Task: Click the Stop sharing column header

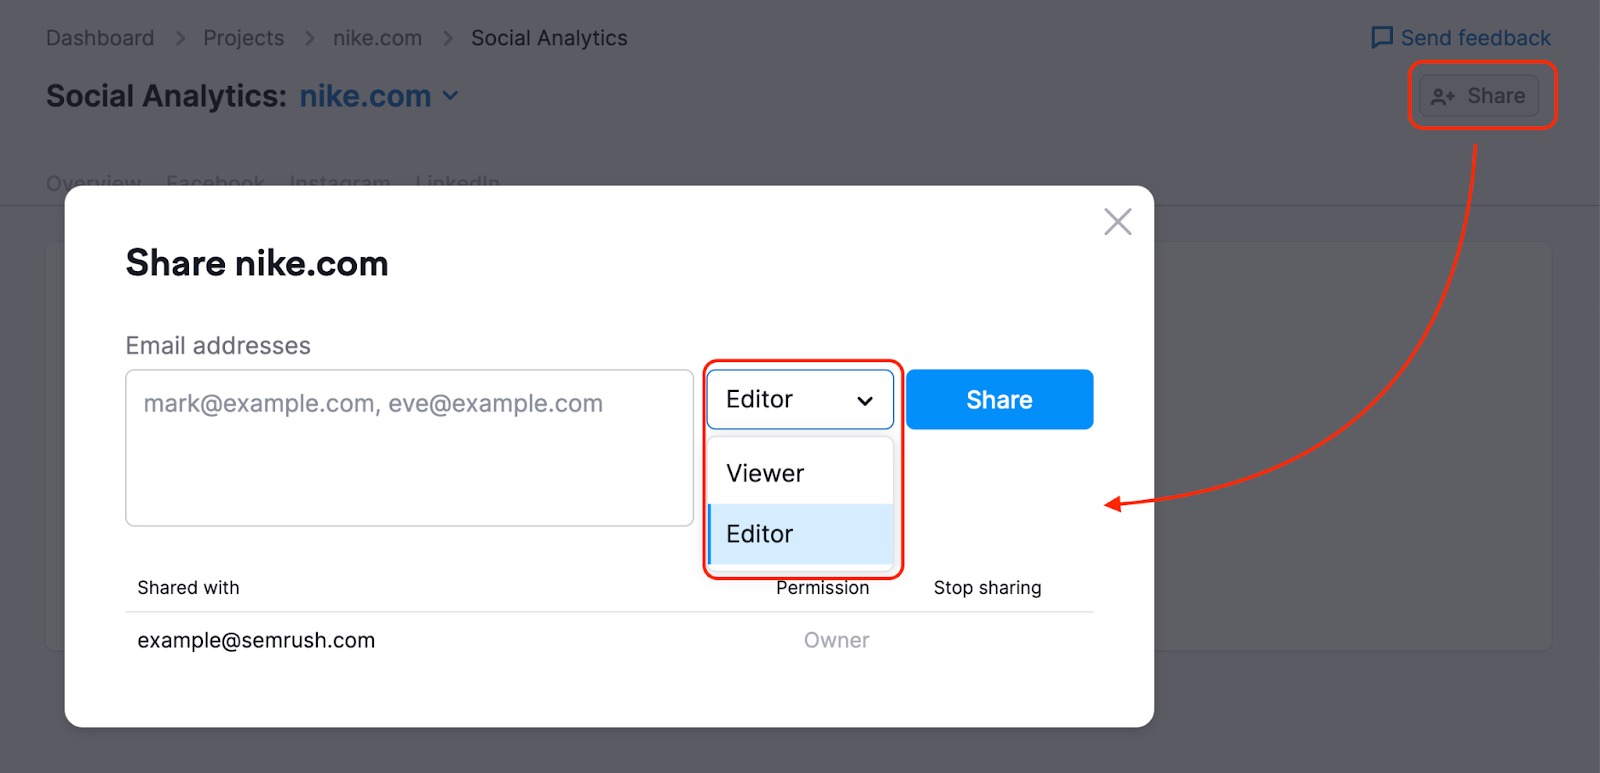Action: click(x=987, y=588)
